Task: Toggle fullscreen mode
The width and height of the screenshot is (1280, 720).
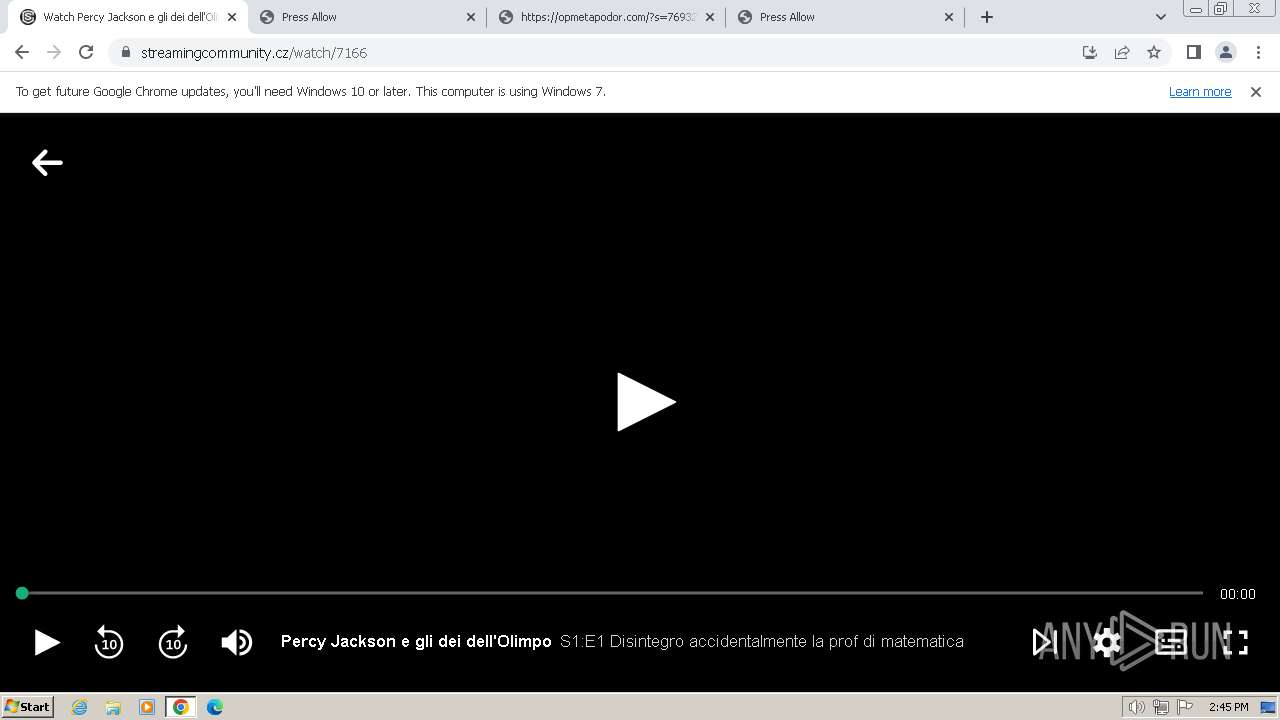Action: [x=1236, y=642]
